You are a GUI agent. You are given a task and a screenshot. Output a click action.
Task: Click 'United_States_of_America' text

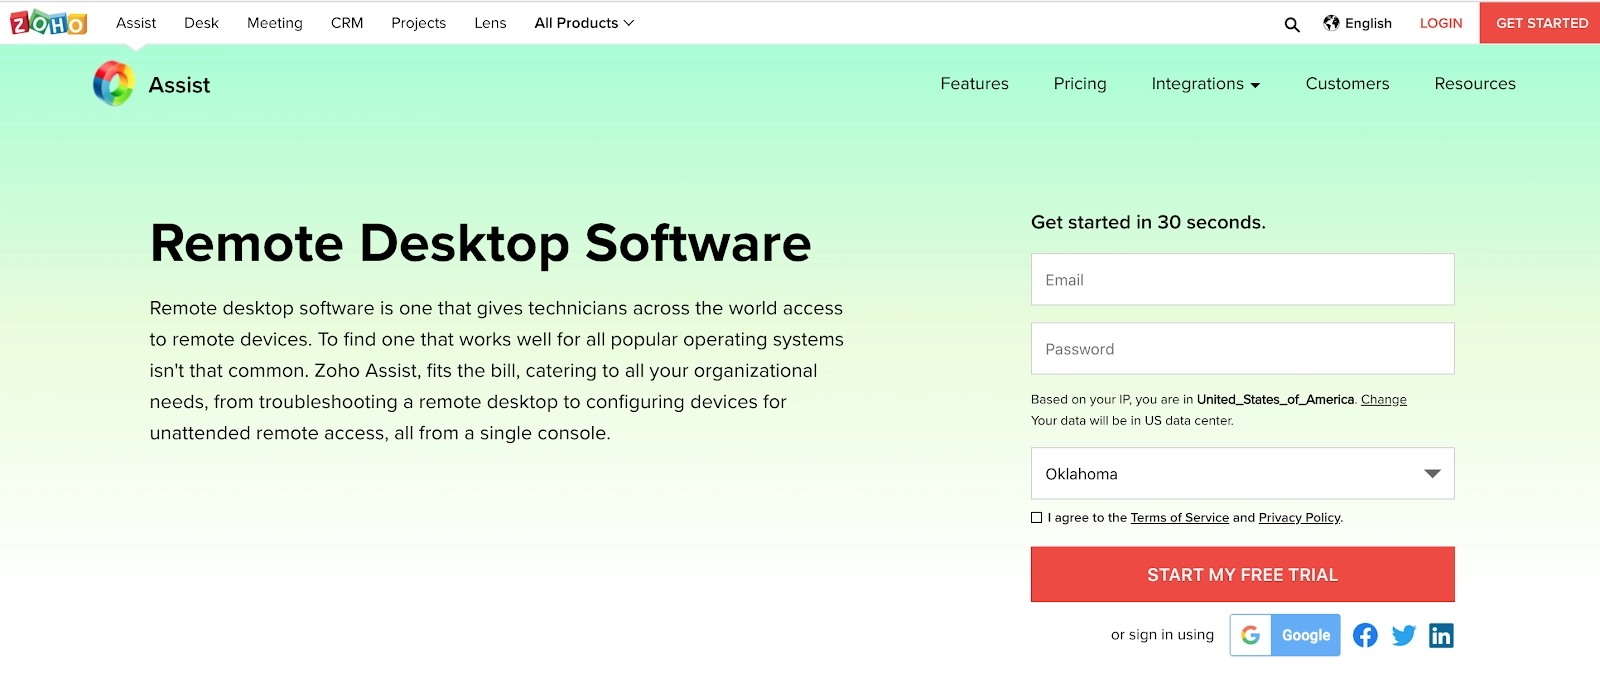click(1275, 399)
